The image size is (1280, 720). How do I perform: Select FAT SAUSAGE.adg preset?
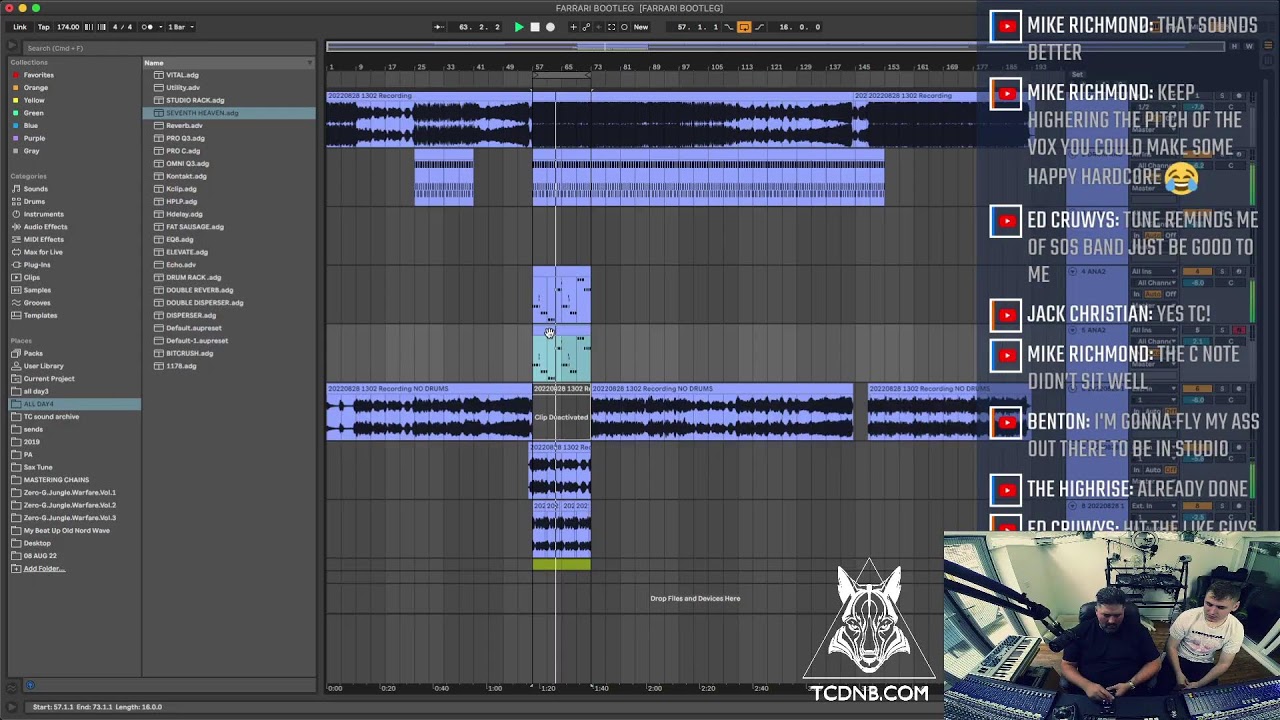[x=195, y=227]
